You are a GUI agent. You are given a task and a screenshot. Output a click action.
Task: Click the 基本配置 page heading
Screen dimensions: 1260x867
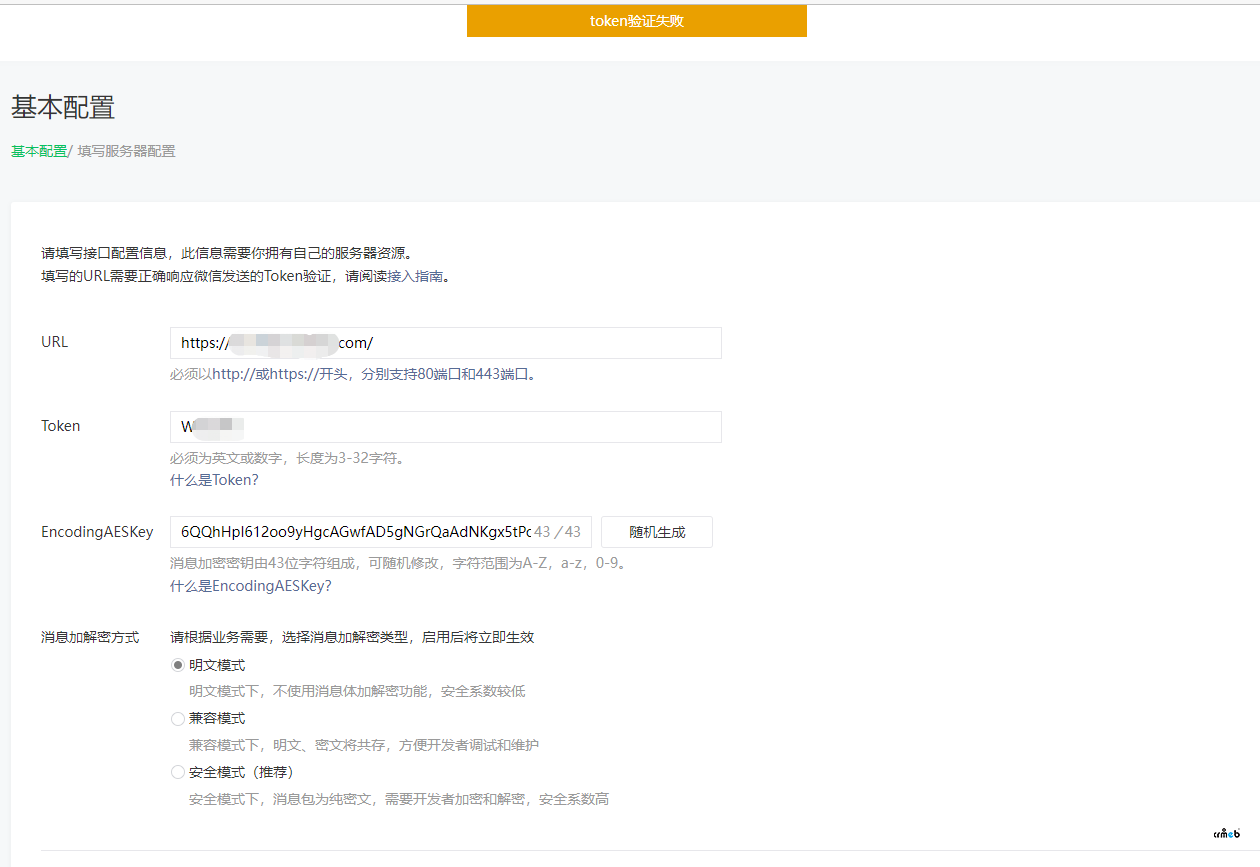(63, 107)
